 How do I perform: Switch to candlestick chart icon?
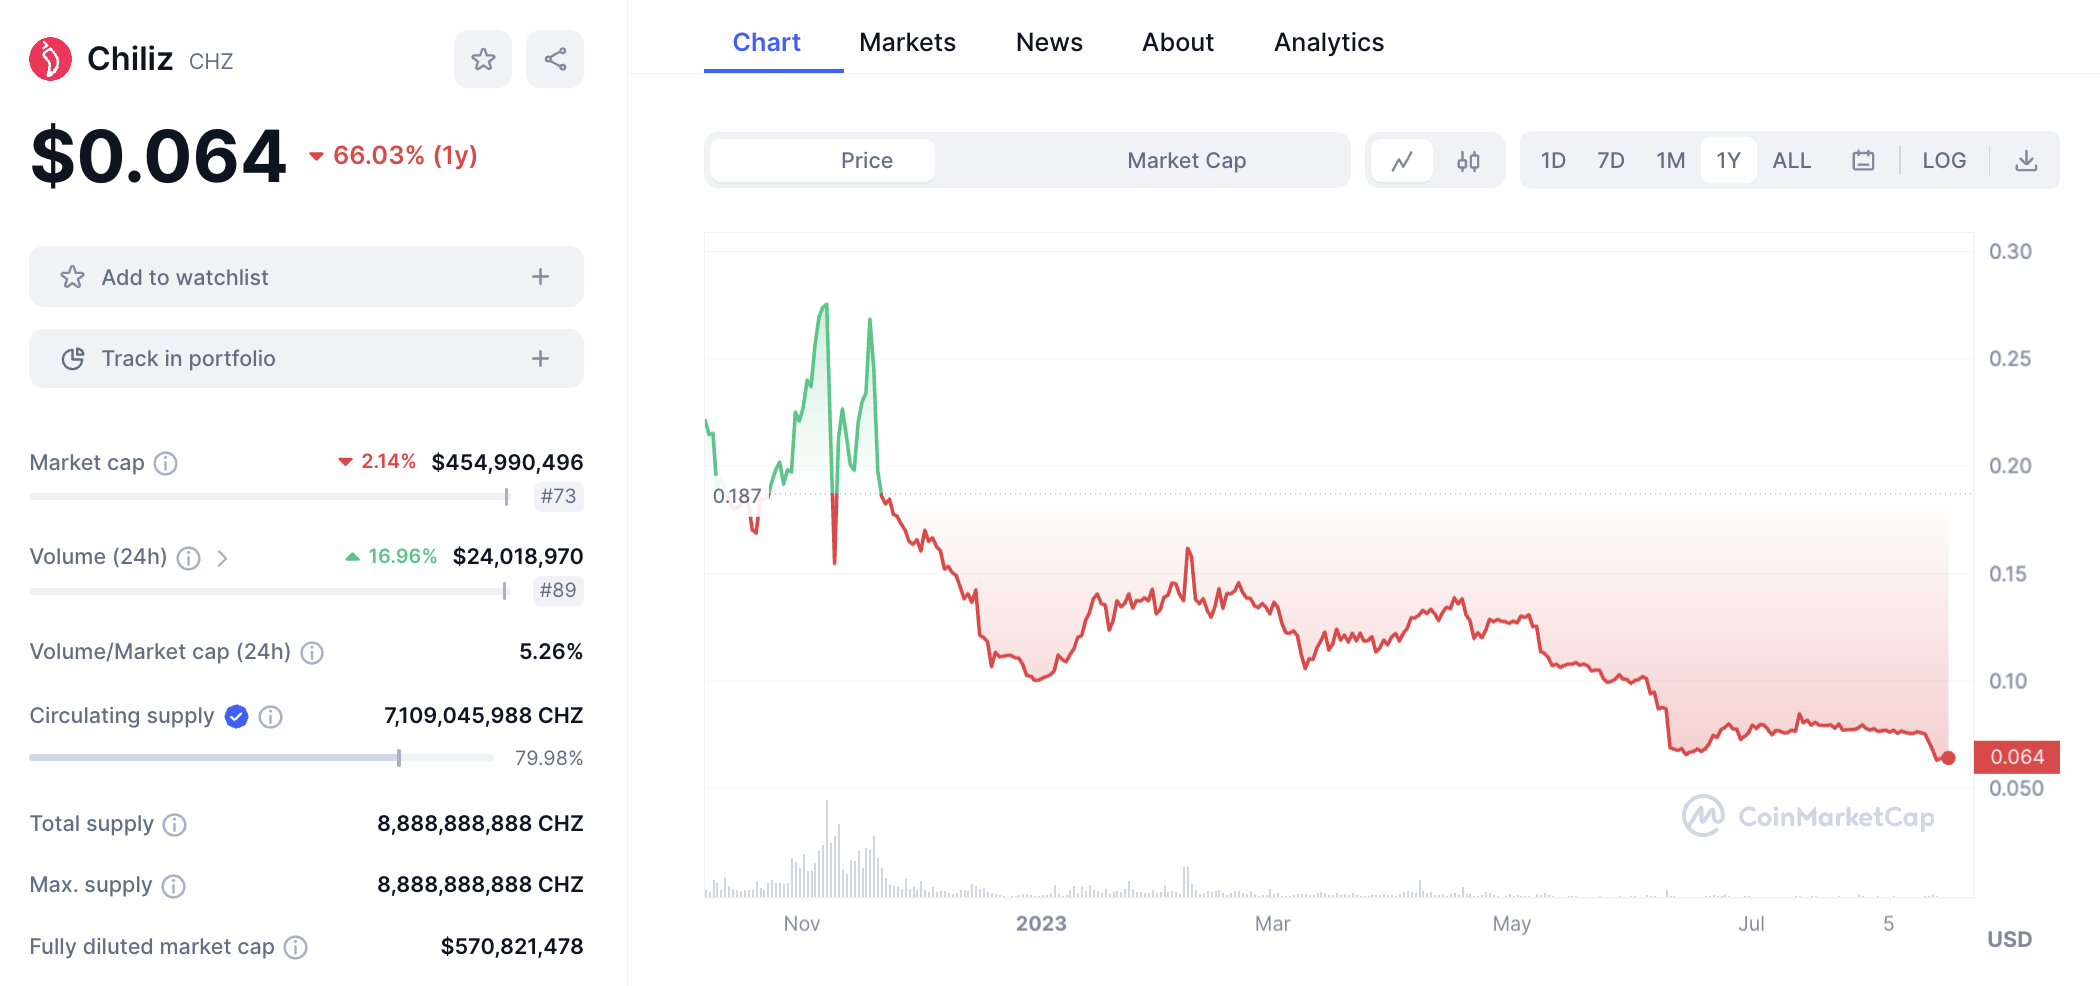tap(1468, 161)
